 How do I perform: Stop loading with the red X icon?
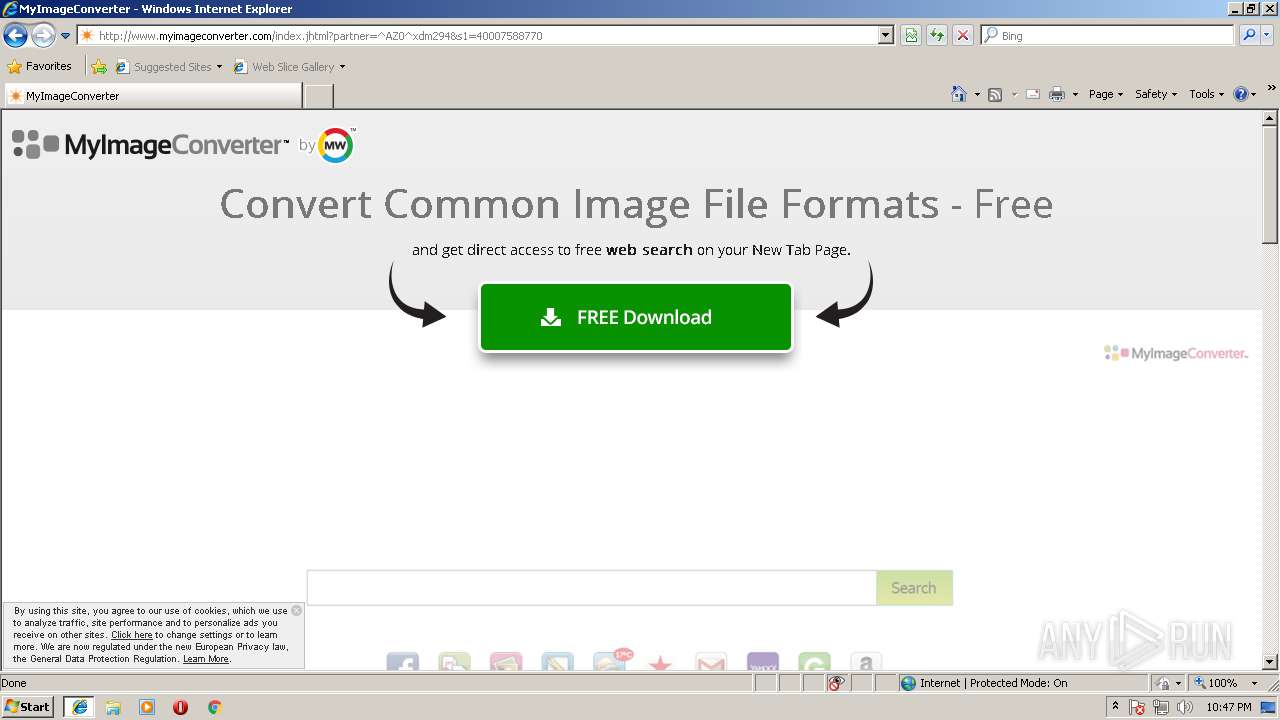(963, 35)
